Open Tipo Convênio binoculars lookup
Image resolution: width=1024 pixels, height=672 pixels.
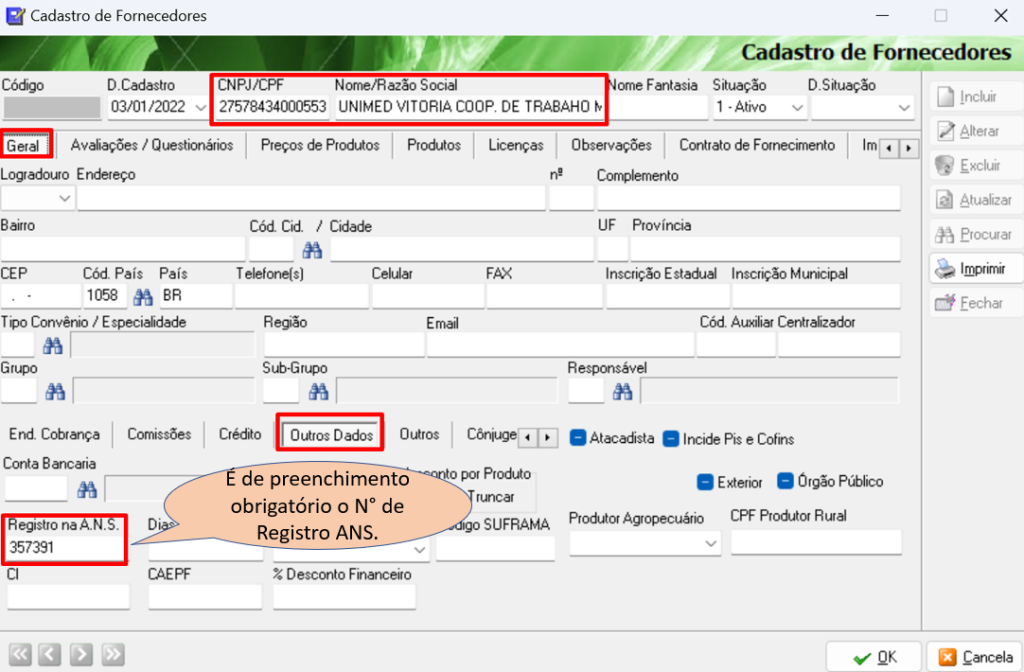pos(53,345)
